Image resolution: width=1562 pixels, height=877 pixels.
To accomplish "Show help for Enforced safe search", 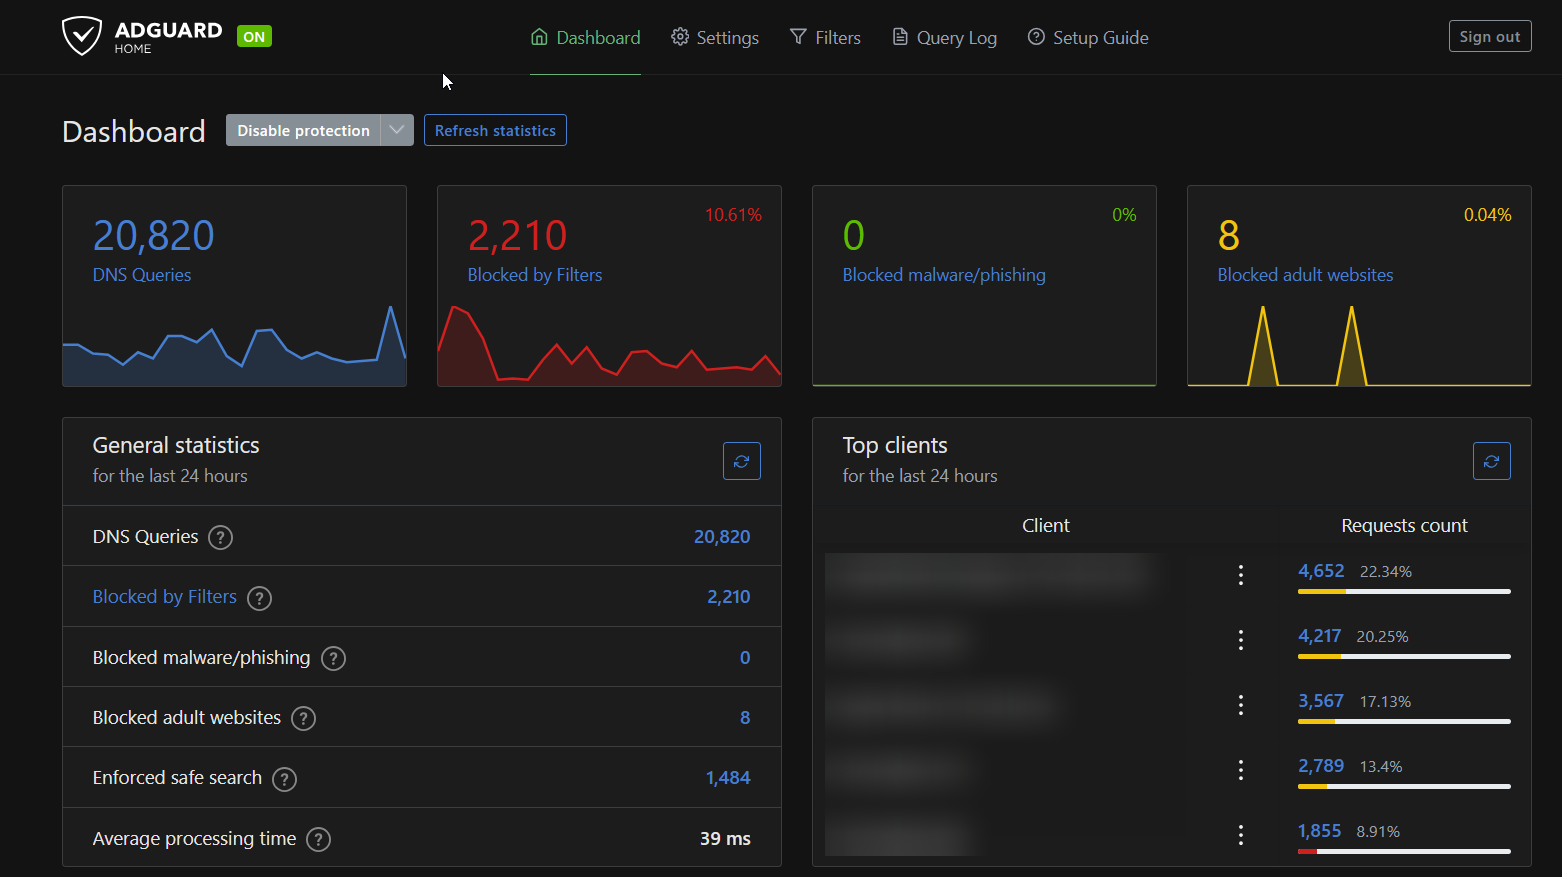I will coord(284,779).
